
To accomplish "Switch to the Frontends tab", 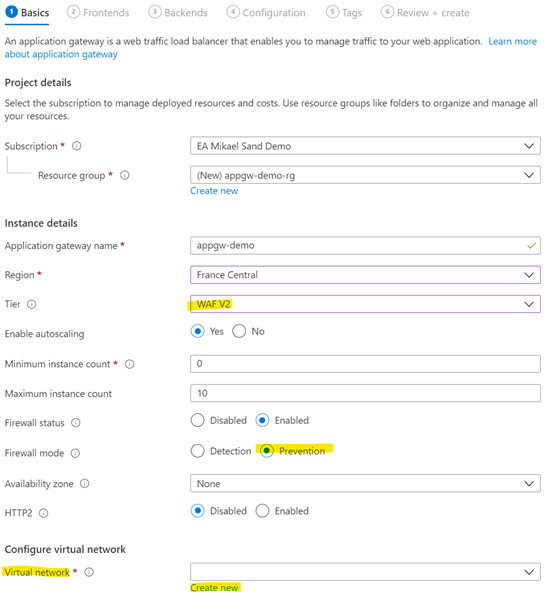I will (98, 13).
